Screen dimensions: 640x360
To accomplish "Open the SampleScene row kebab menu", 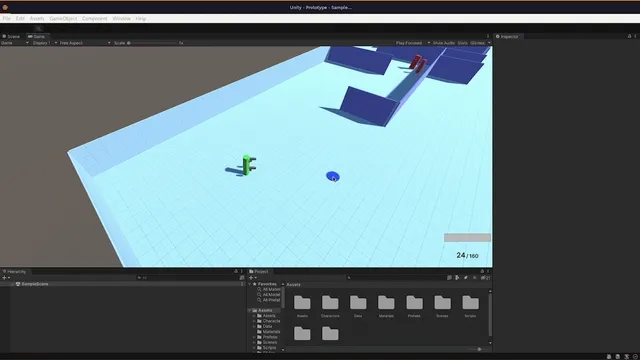I will 242,284.
